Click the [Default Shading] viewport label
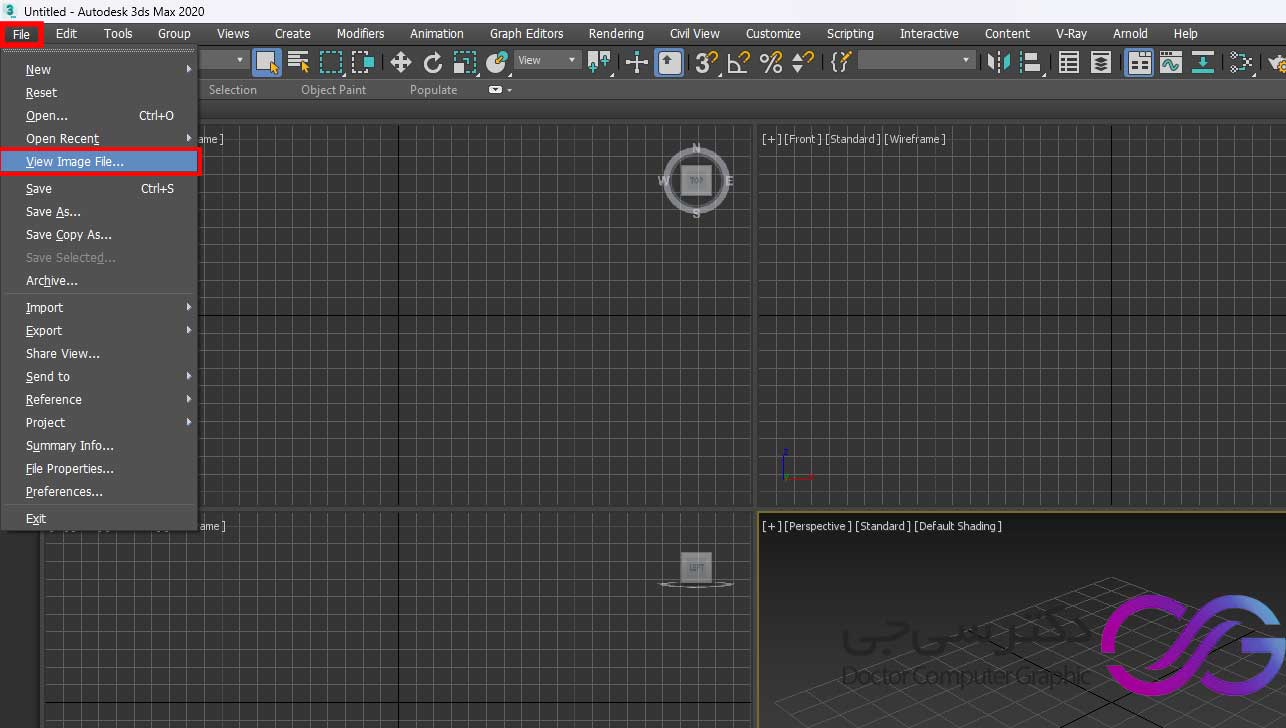The image size is (1286, 728). click(958, 526)
